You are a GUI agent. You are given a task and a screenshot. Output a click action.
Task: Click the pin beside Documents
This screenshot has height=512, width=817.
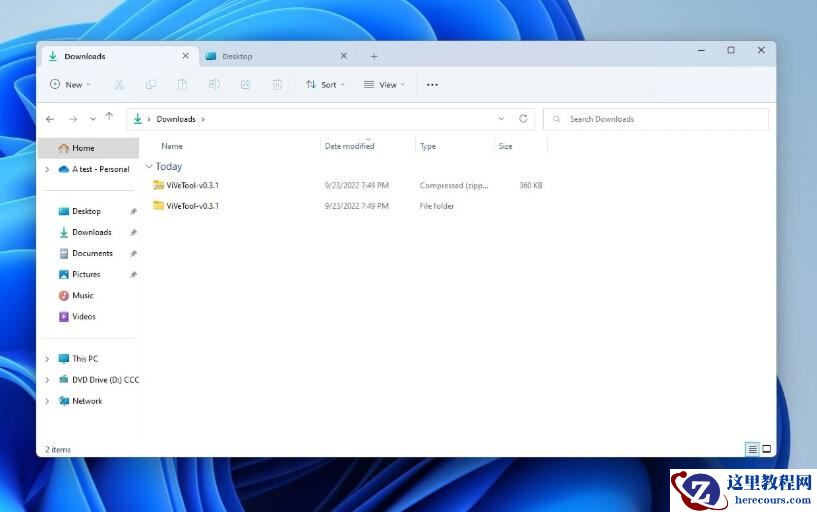pyautogui.click(x=133, y=254)
